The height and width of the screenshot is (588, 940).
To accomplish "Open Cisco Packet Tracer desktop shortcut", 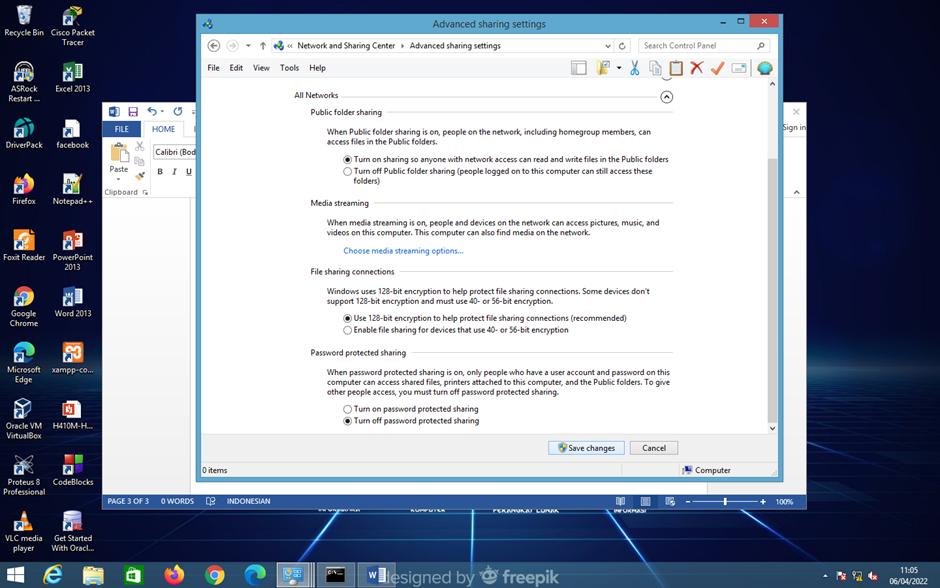I will [73, 26].
